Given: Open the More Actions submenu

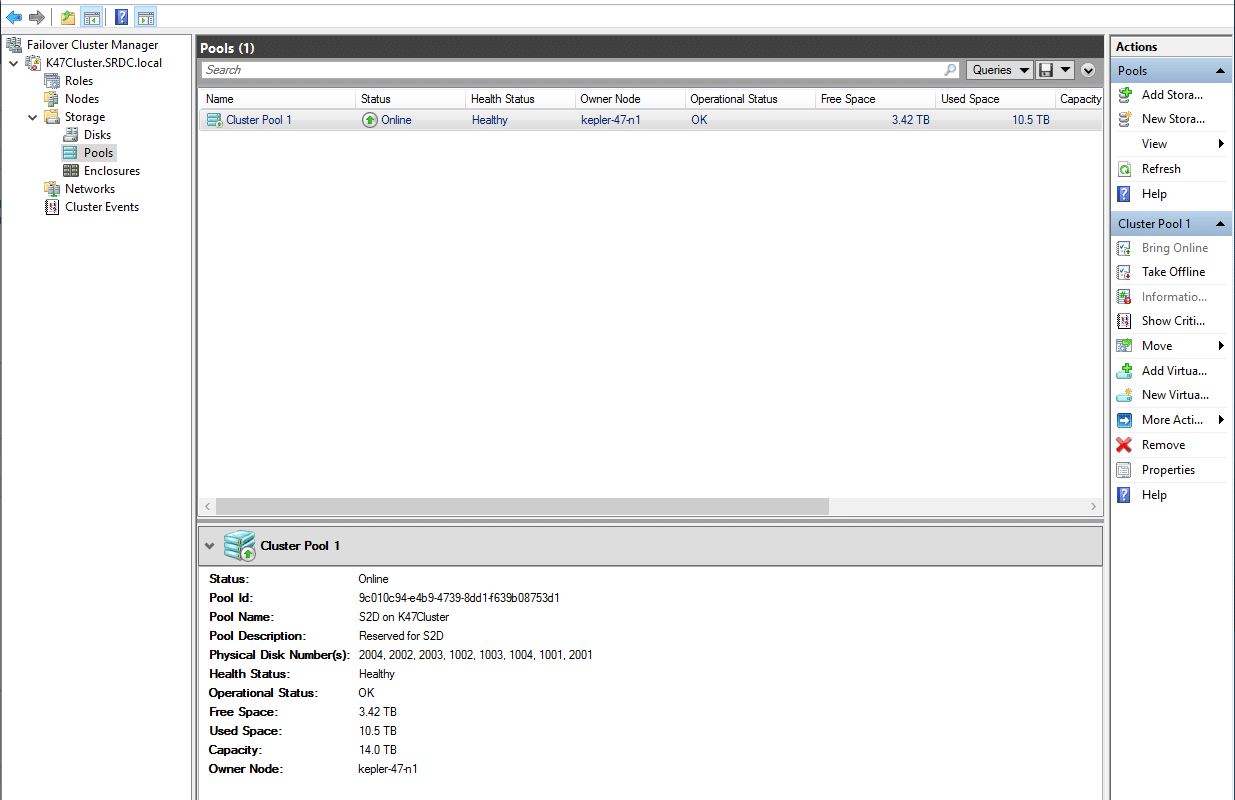Looking at the screenshot, I should tap(1171, 420).
